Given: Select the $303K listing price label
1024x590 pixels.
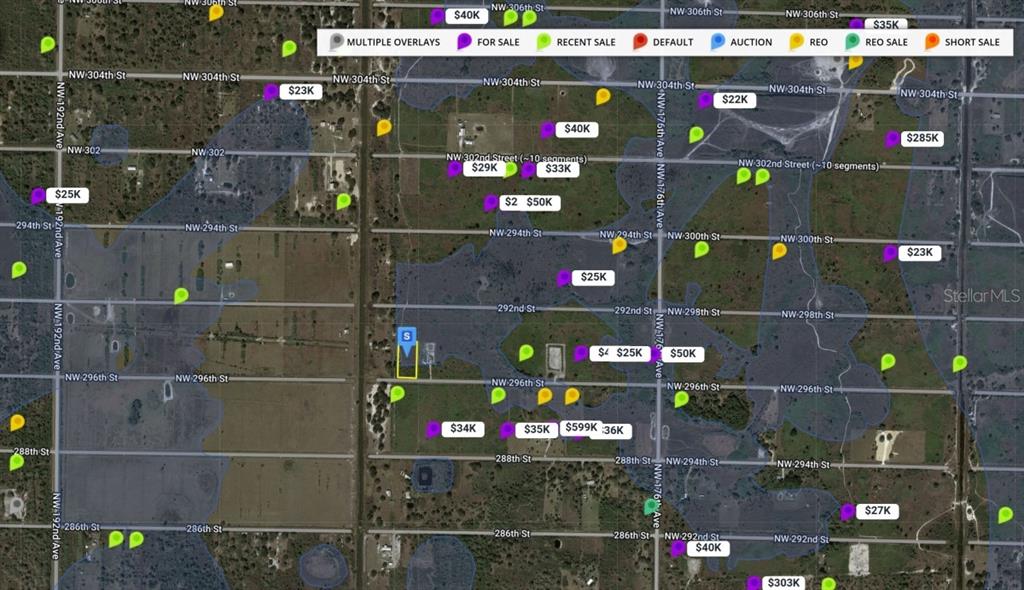Looking at the screenshot, I should pos(782,583).
